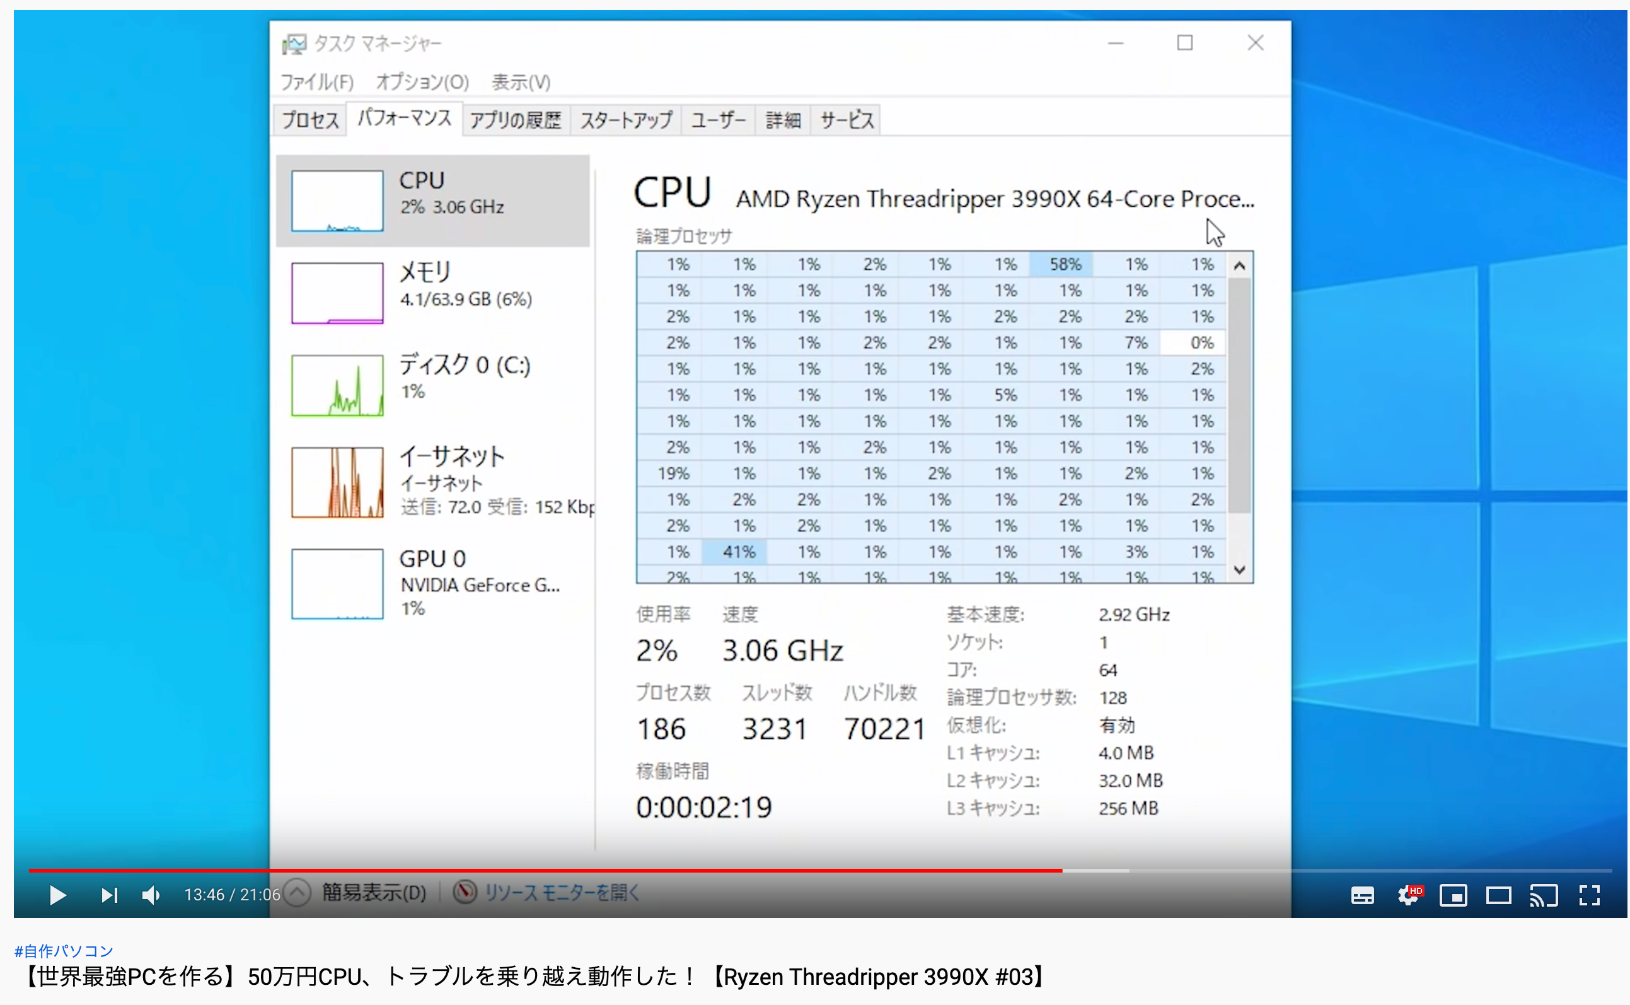
Task: Click the 3231 thread count
Action: (x=775, y=729)
